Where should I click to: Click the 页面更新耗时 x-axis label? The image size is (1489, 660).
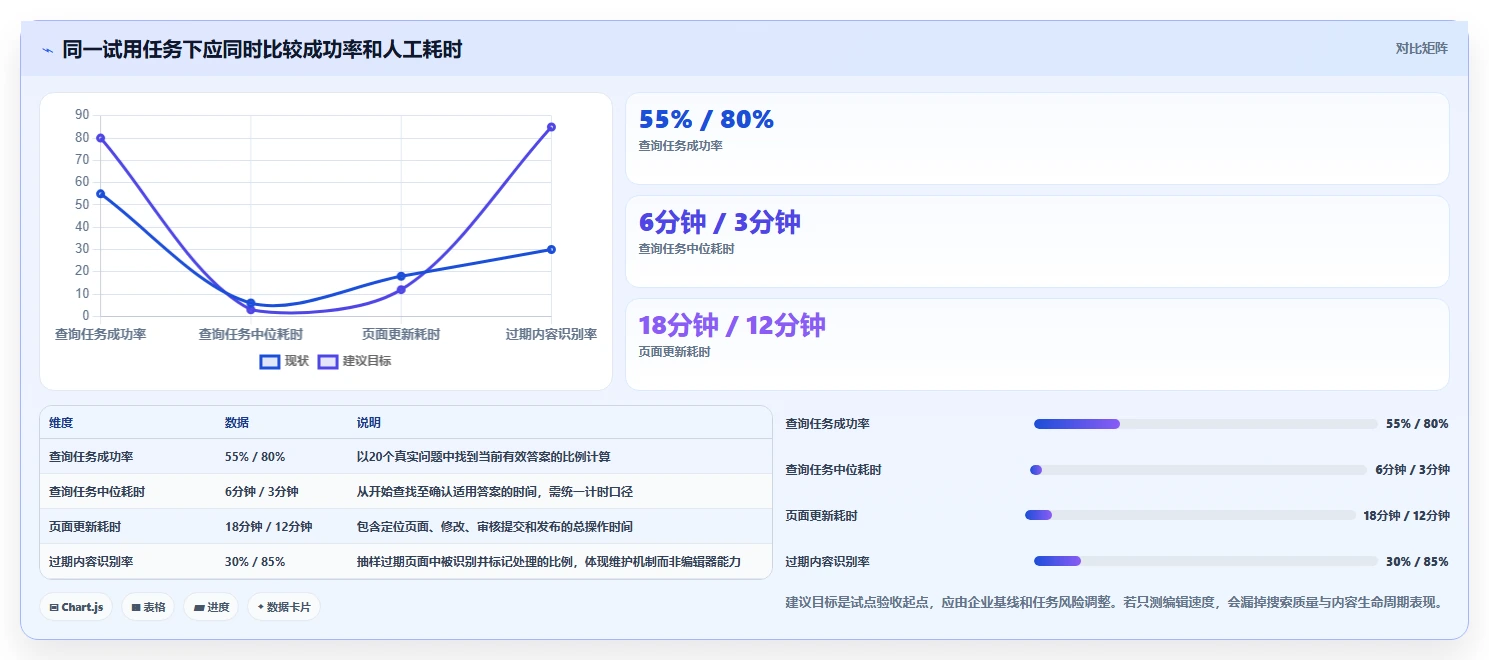(401, 335)
